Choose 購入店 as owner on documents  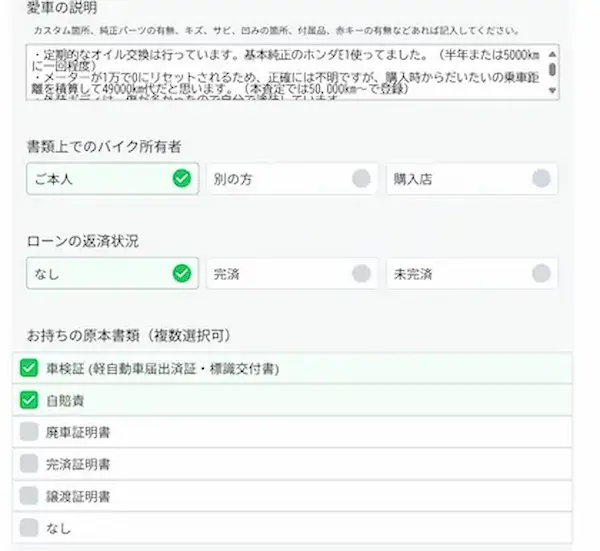pos(471,179)
